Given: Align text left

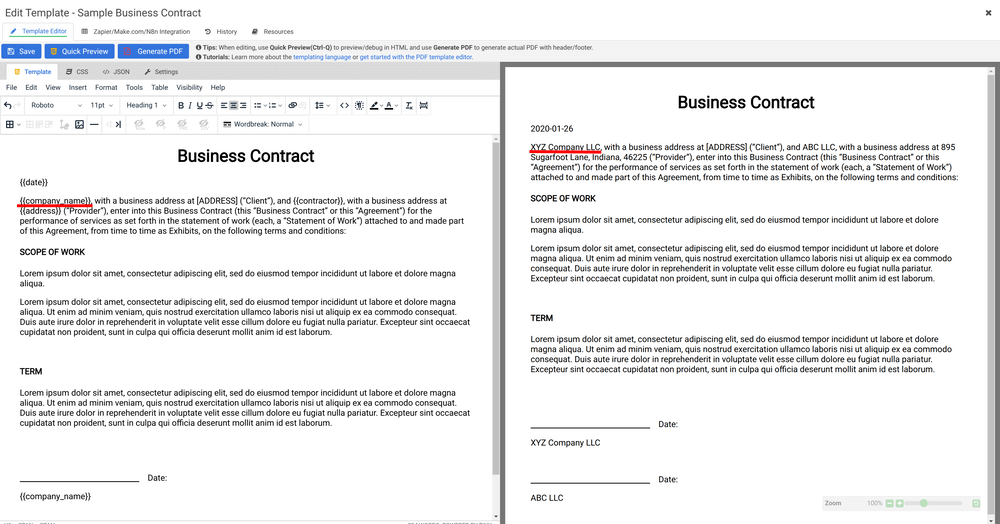Looking at the screenshot, I should [x=224, y=105].
